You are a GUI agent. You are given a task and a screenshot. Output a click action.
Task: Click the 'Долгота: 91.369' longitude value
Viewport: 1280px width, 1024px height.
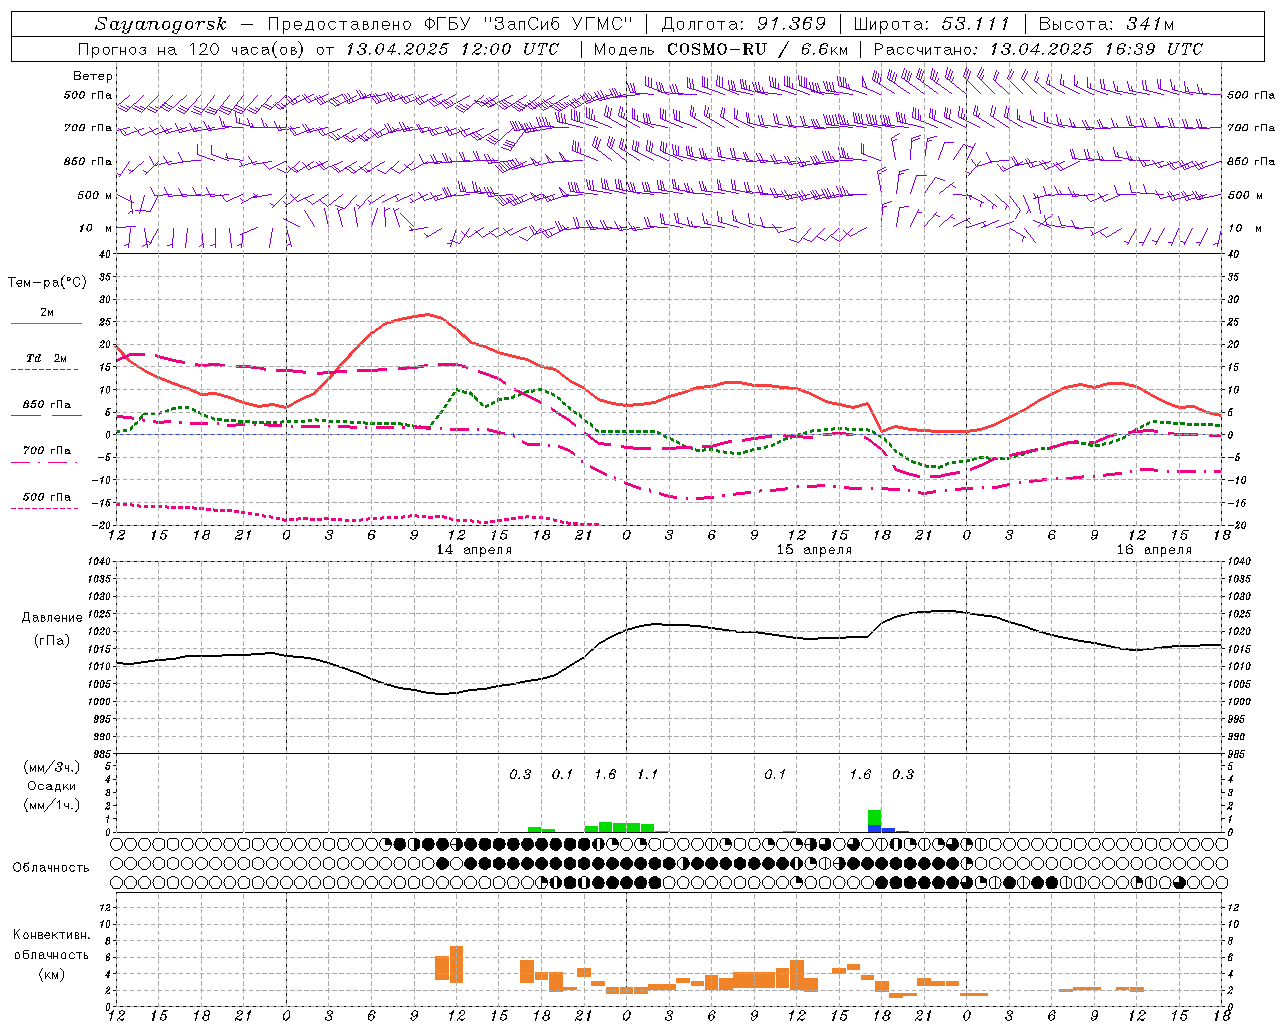click(x=744, y=24)
